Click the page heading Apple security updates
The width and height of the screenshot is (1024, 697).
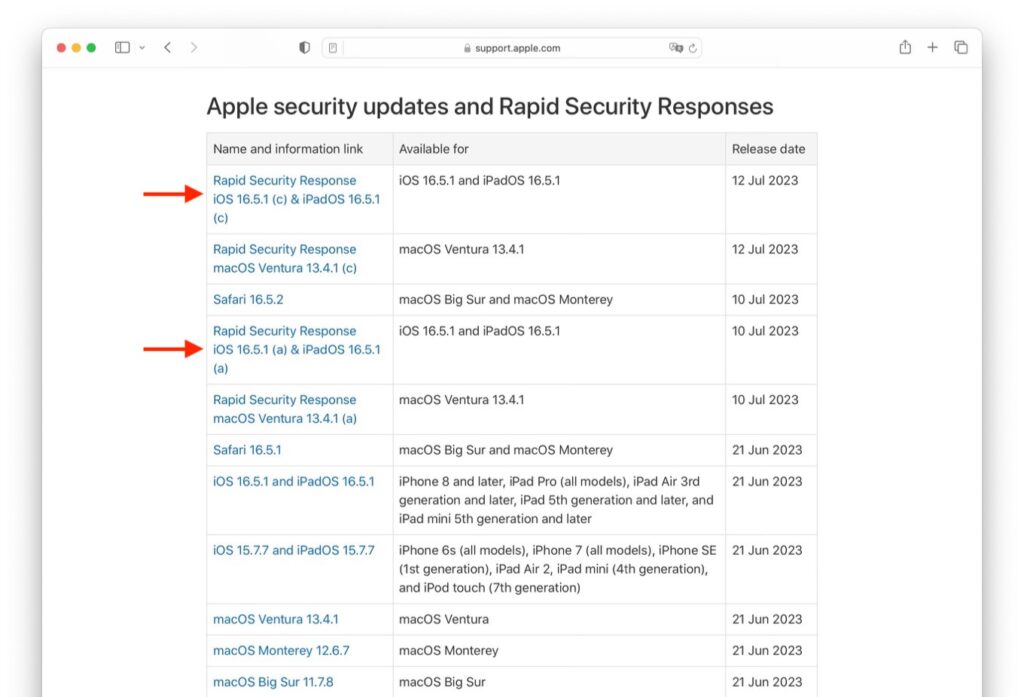click(x=490, y=106)
